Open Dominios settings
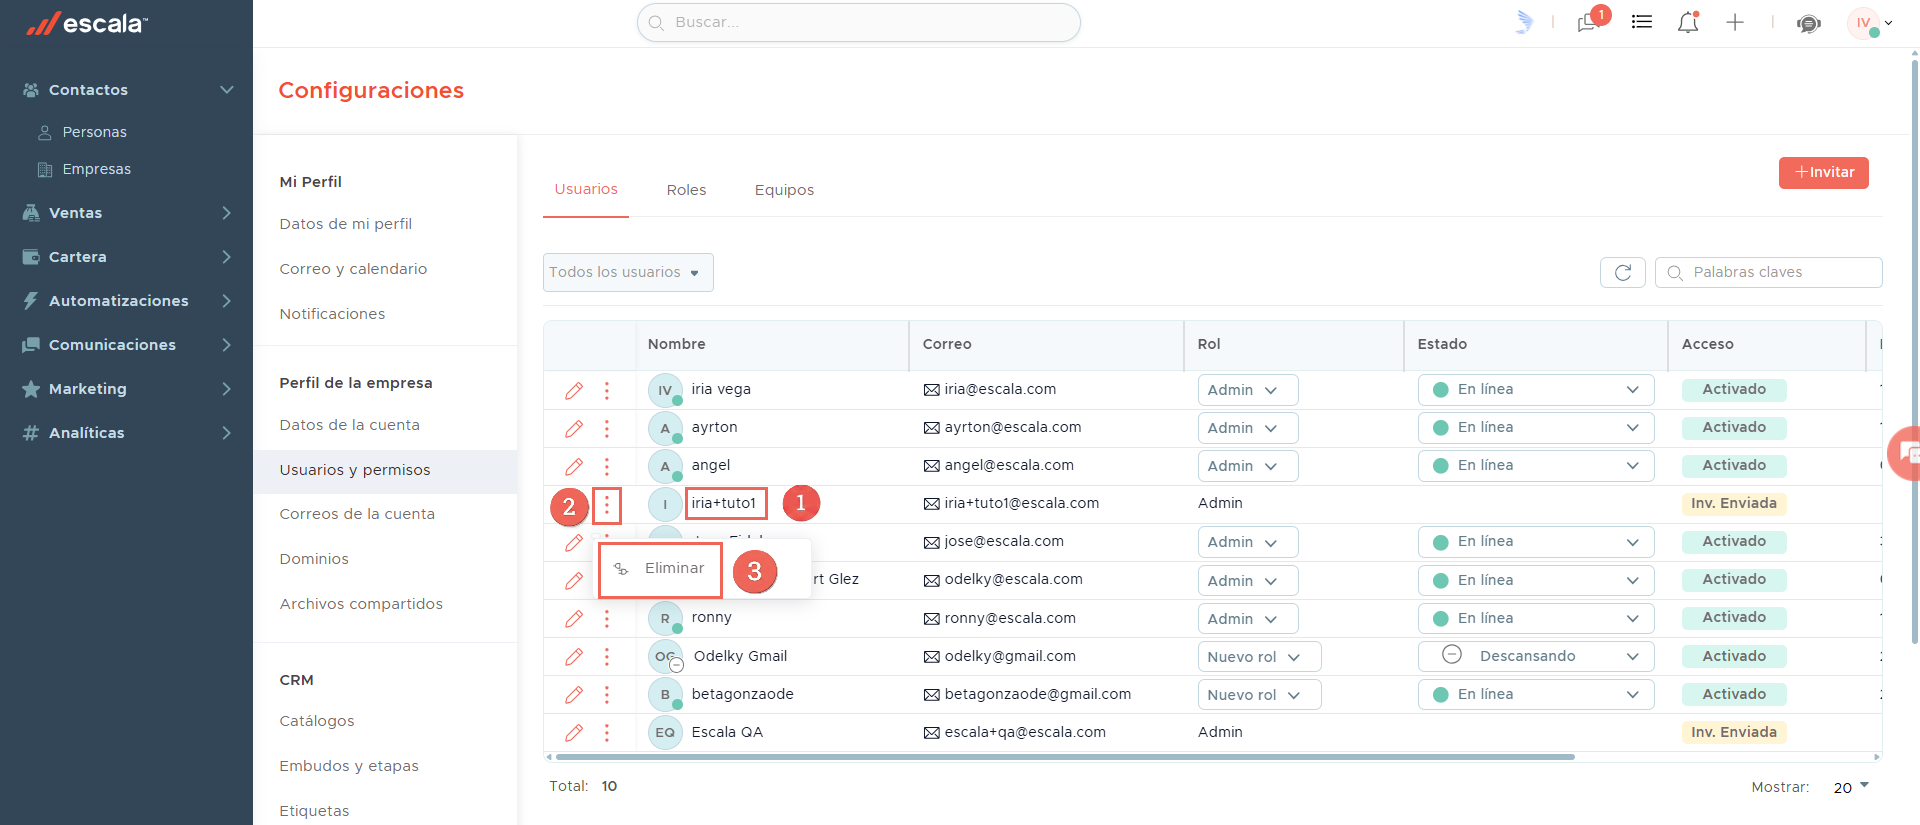 point(314,559)
